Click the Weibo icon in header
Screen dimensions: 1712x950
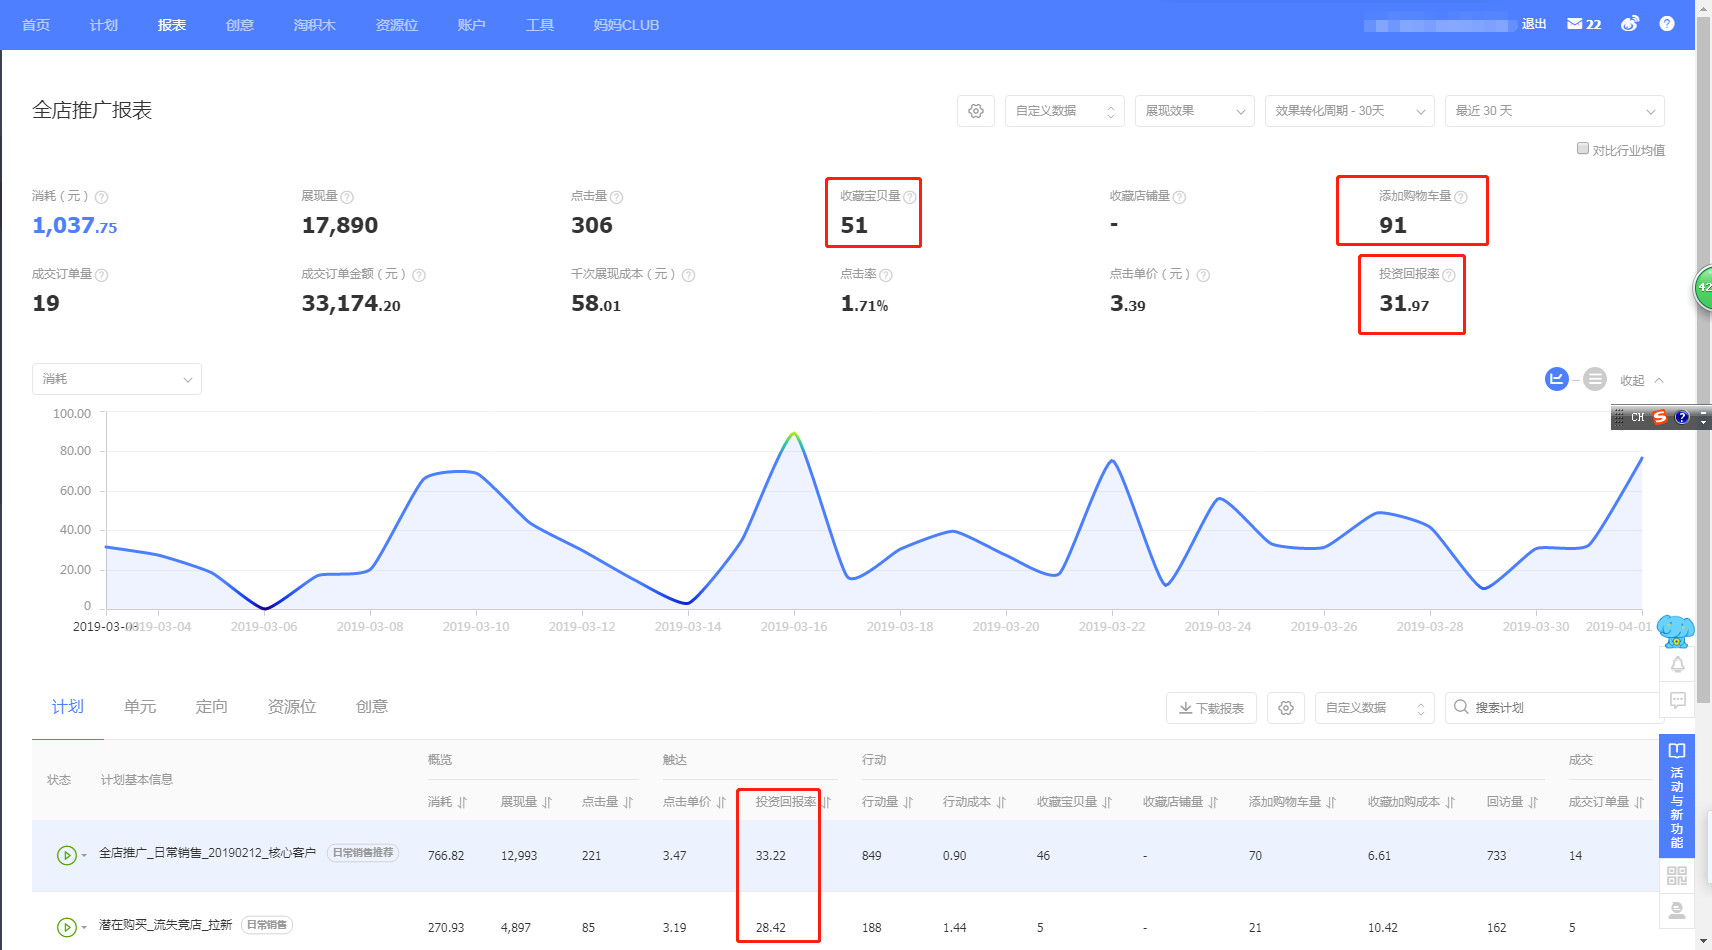click(1630, 24)
